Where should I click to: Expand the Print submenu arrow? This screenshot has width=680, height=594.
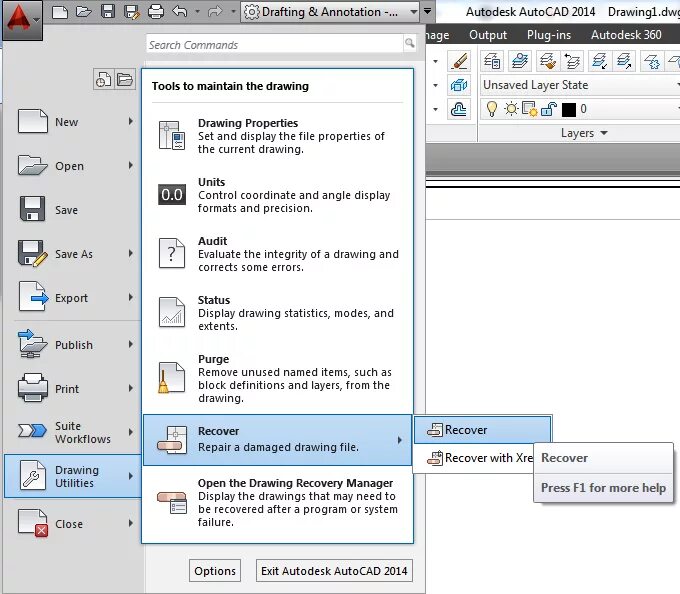click(x=131, y=388)
